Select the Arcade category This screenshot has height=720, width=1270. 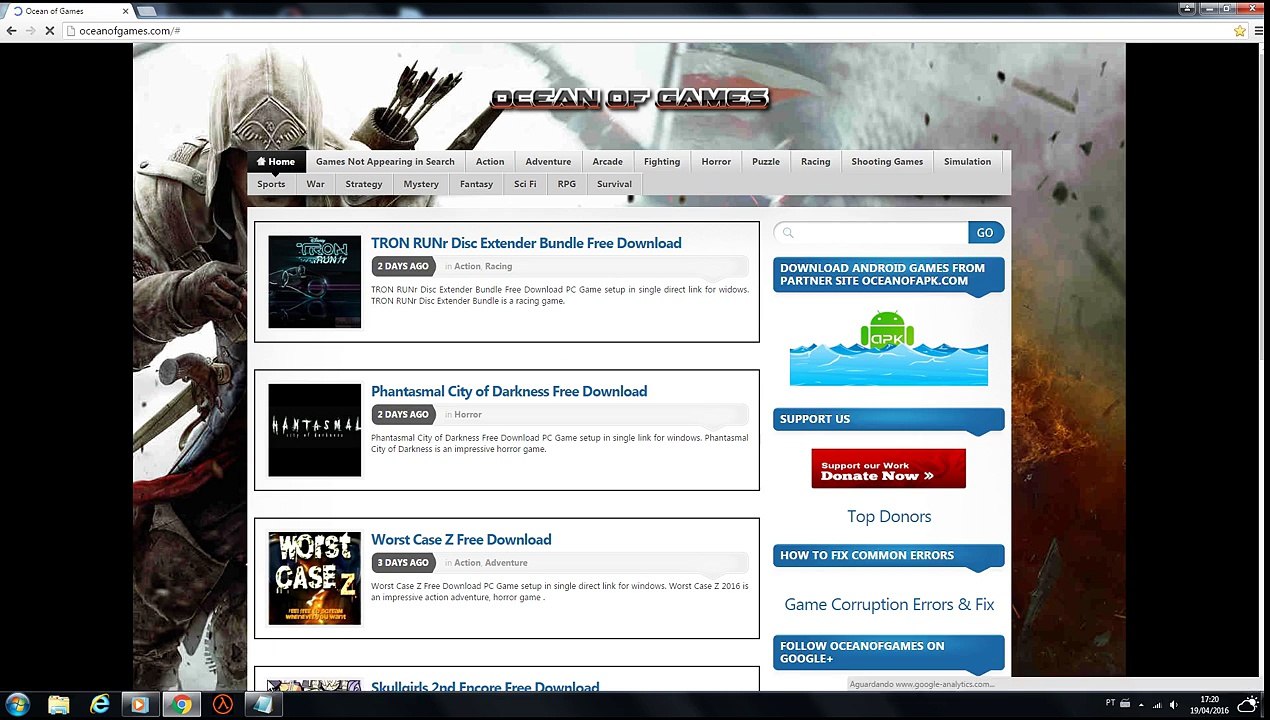pos(607,161)
